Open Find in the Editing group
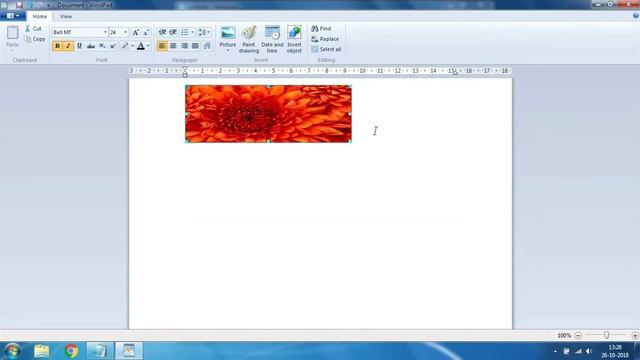 [x=321, y=29]
